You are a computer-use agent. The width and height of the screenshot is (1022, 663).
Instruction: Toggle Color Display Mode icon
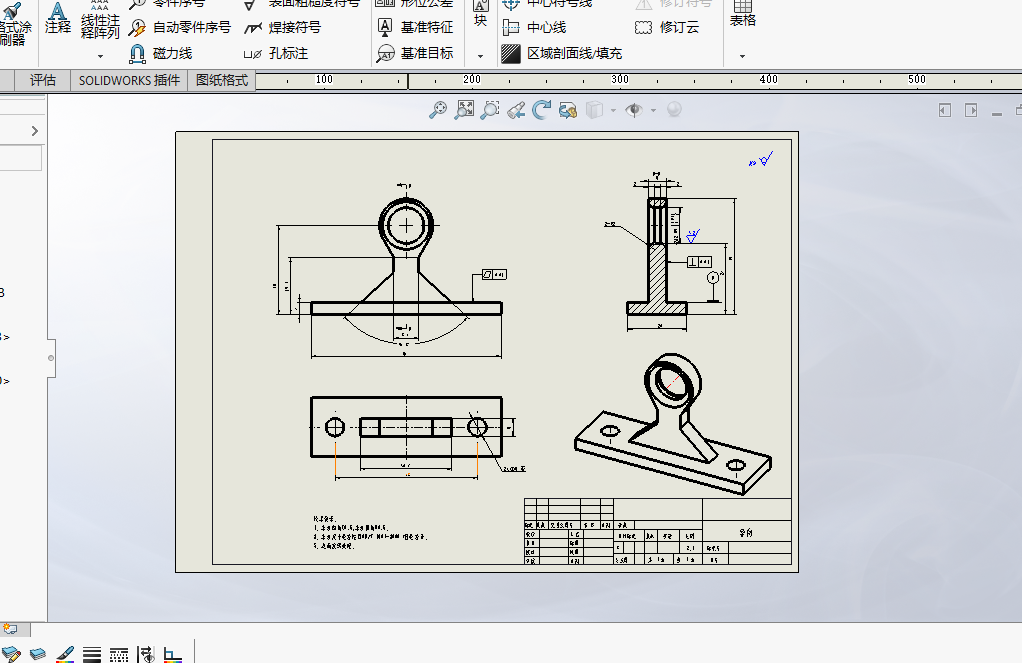173,655
